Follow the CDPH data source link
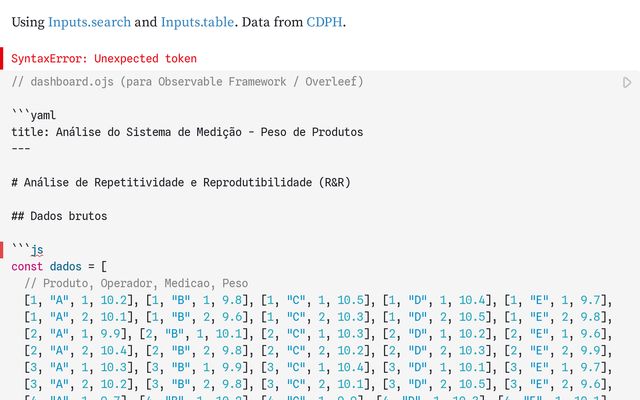This screenshot has height=400, width=640. tap(324, 22)
